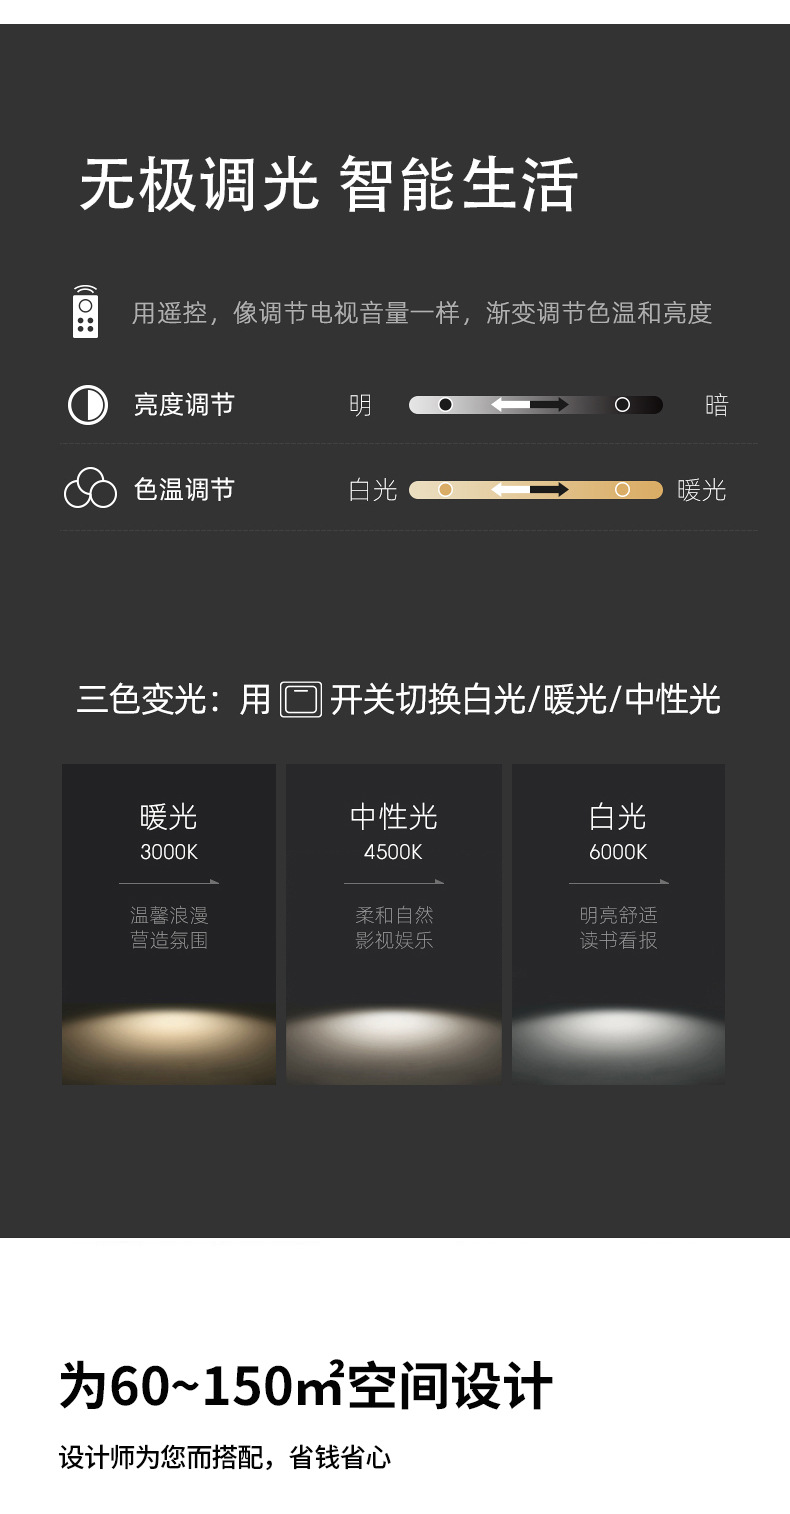Viewport: 790px width, 1514px height.
Task: Click the half-filled brightness circle icon
Action: pos(88,405)
